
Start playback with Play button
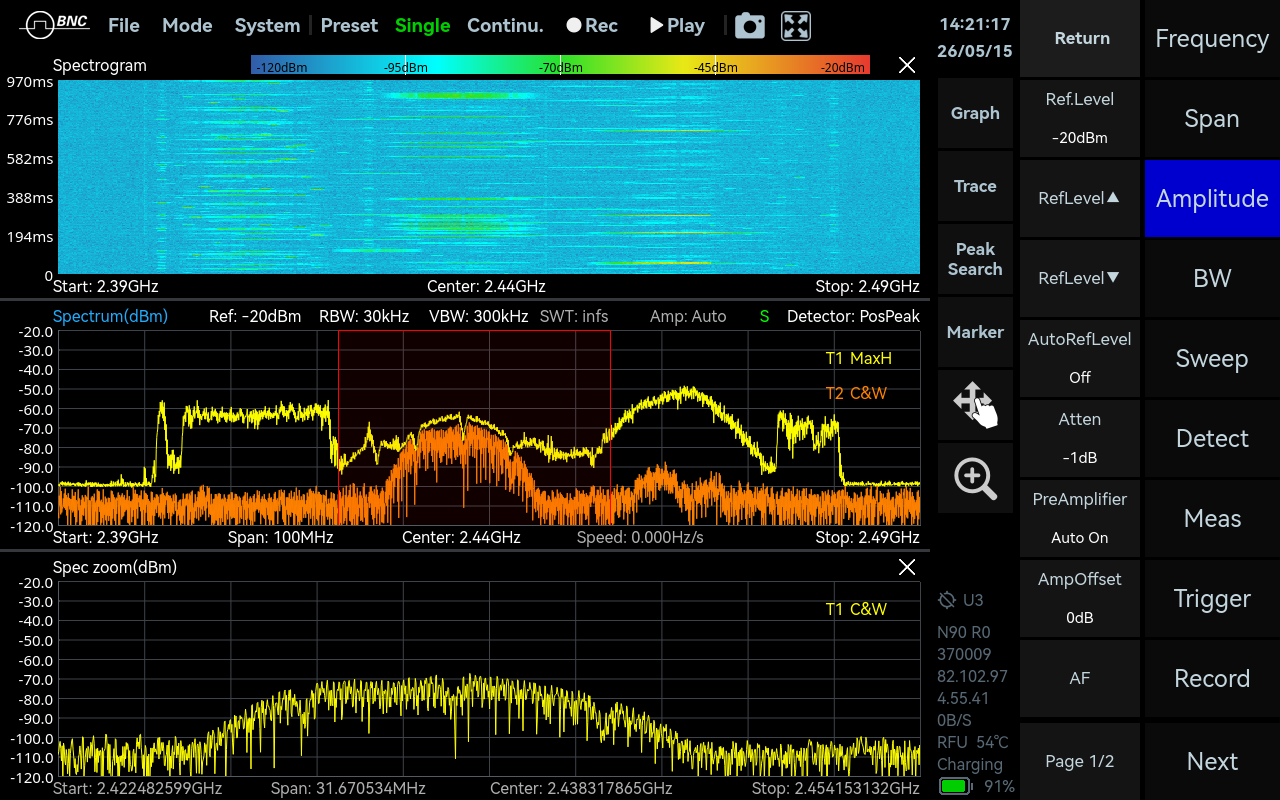[677, 26]
